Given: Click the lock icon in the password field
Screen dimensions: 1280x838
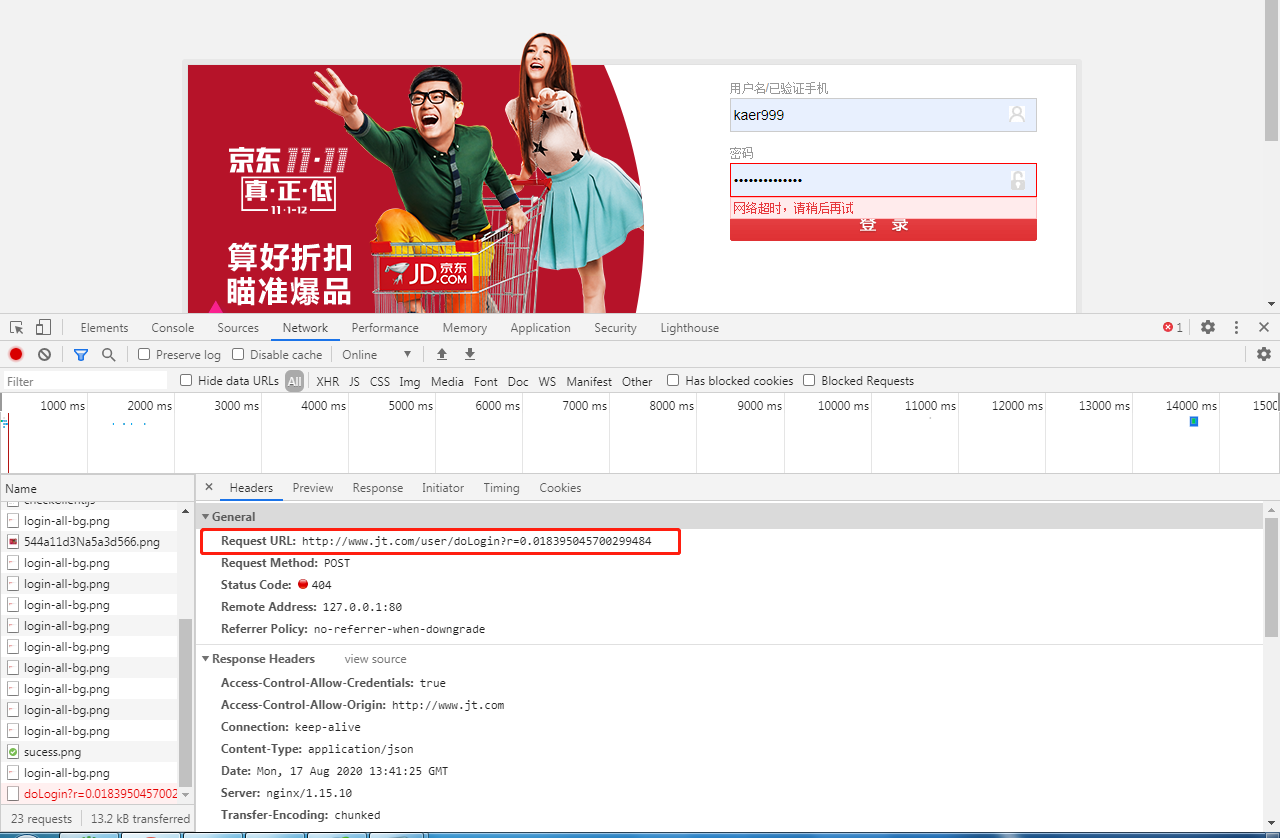Looking at the screenshot, I should click(x=1018, y=180).
